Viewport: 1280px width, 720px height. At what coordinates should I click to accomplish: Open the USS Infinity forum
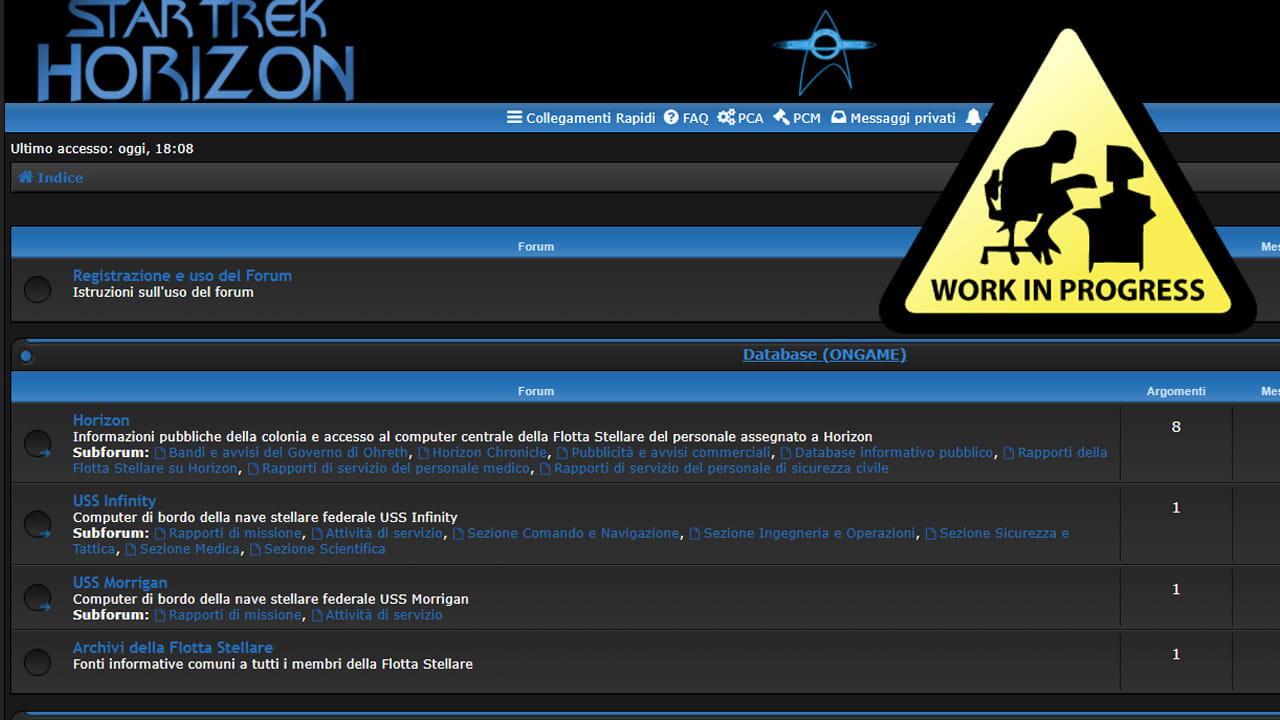[x=114, y=501]
